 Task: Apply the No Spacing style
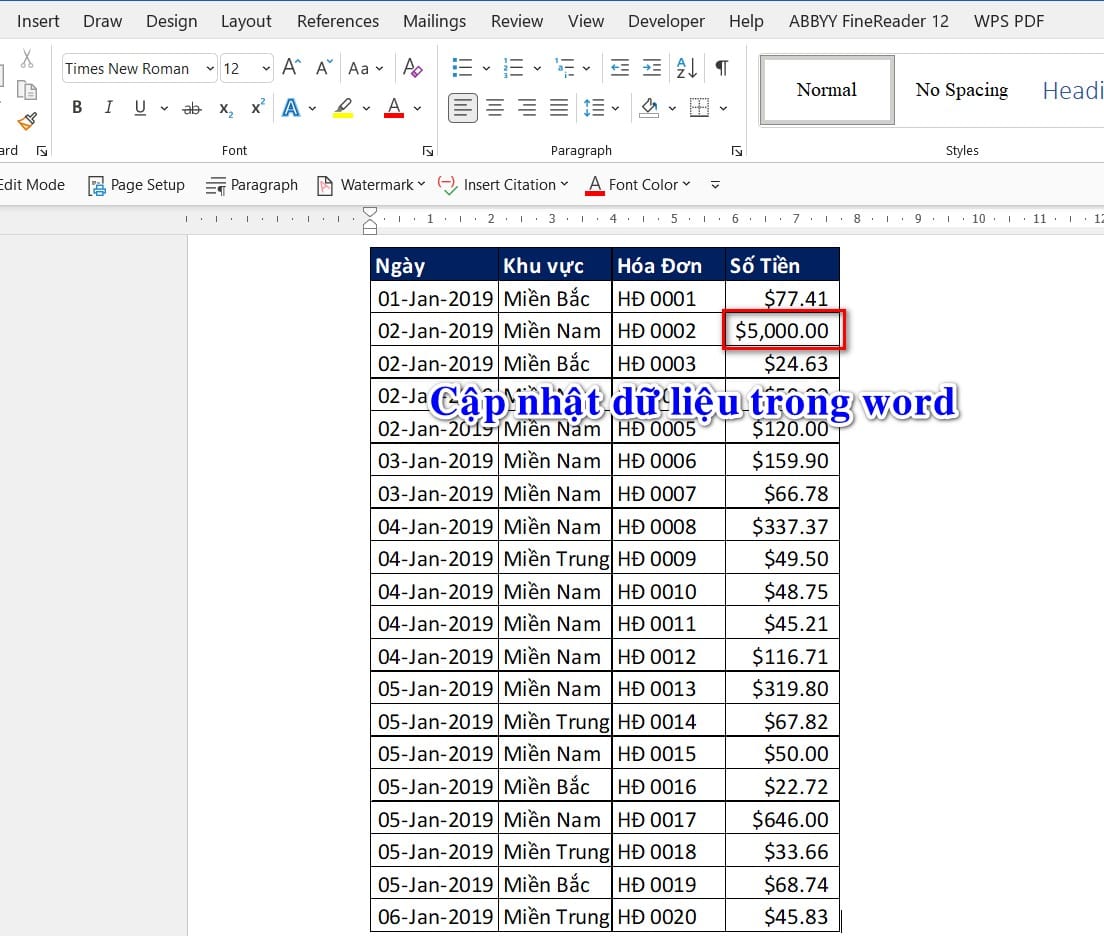(961, 90)
